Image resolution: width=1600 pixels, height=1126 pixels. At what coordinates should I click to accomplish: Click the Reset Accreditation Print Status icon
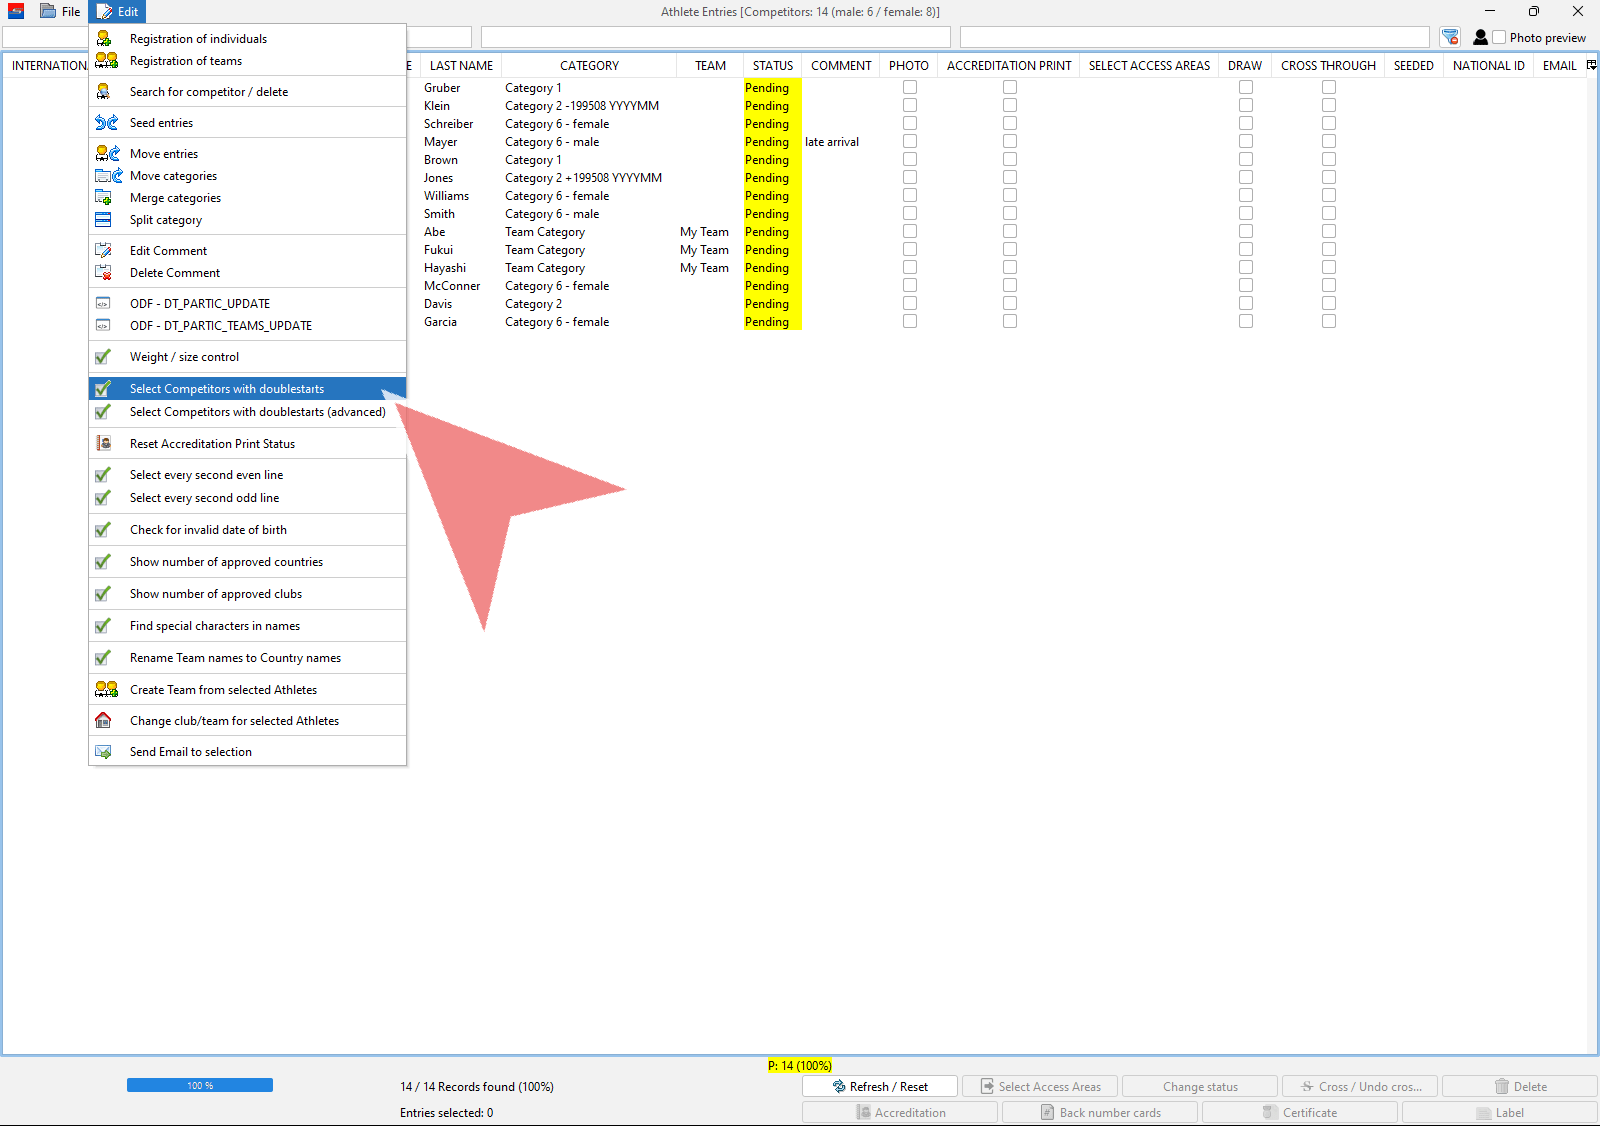coord(104,444)
